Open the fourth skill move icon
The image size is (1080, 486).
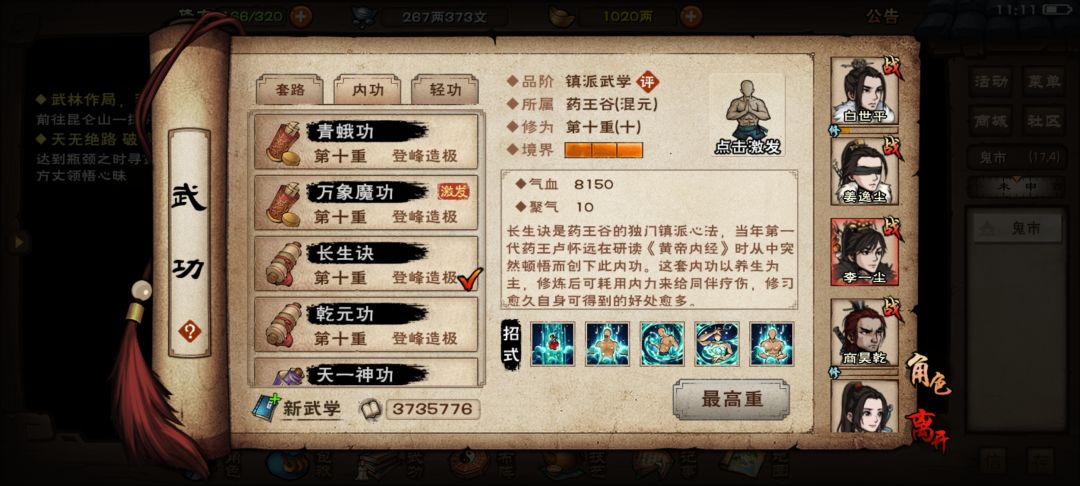coord(717,344)
